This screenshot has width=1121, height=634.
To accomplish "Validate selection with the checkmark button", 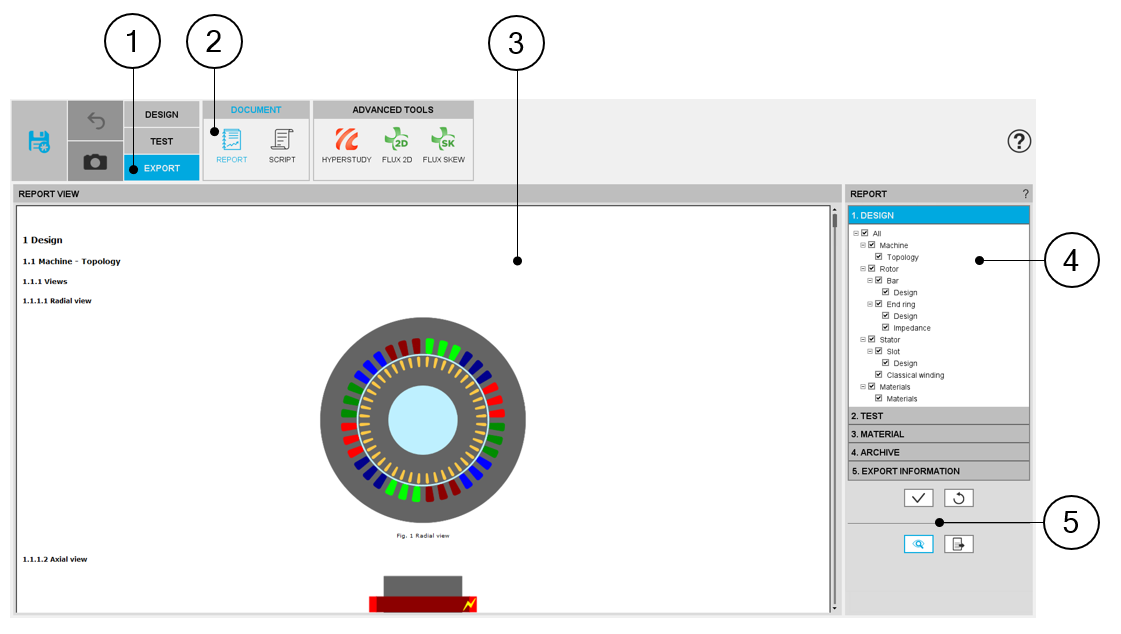I will tap(918, 498).
